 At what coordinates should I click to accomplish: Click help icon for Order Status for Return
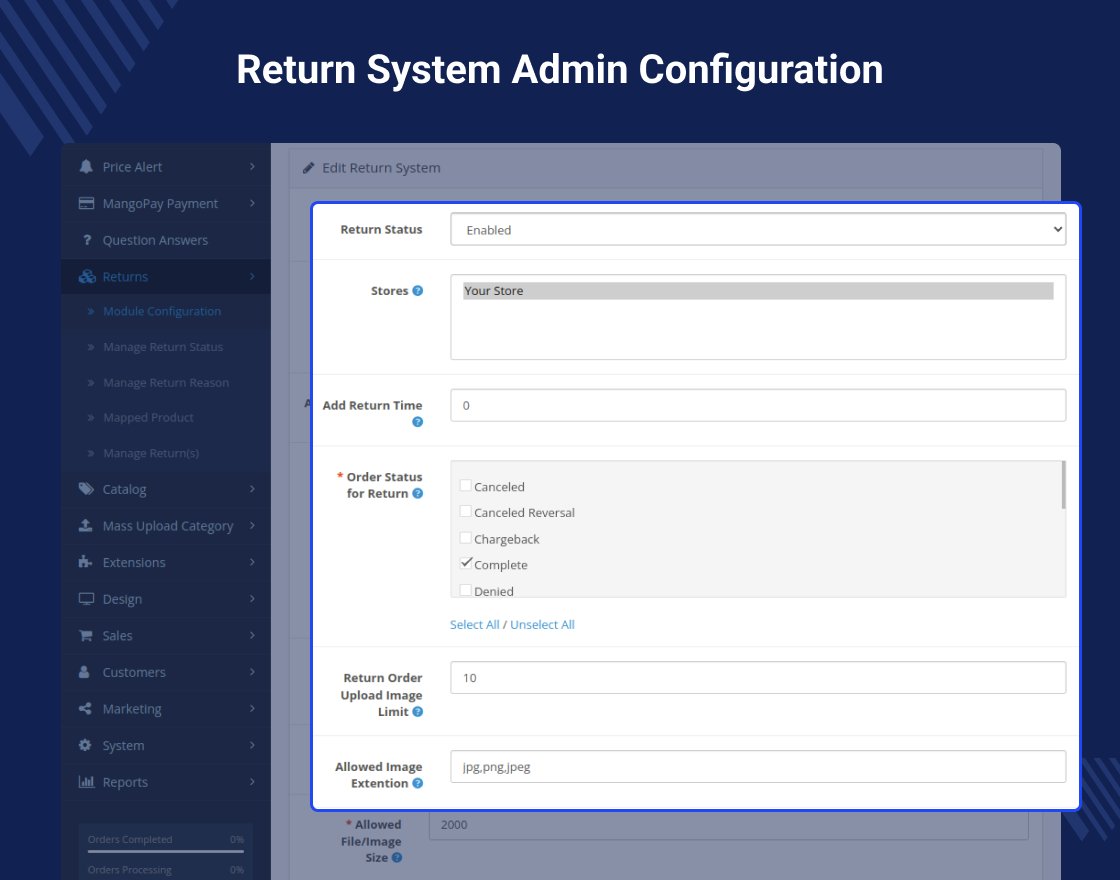(418, 494)
